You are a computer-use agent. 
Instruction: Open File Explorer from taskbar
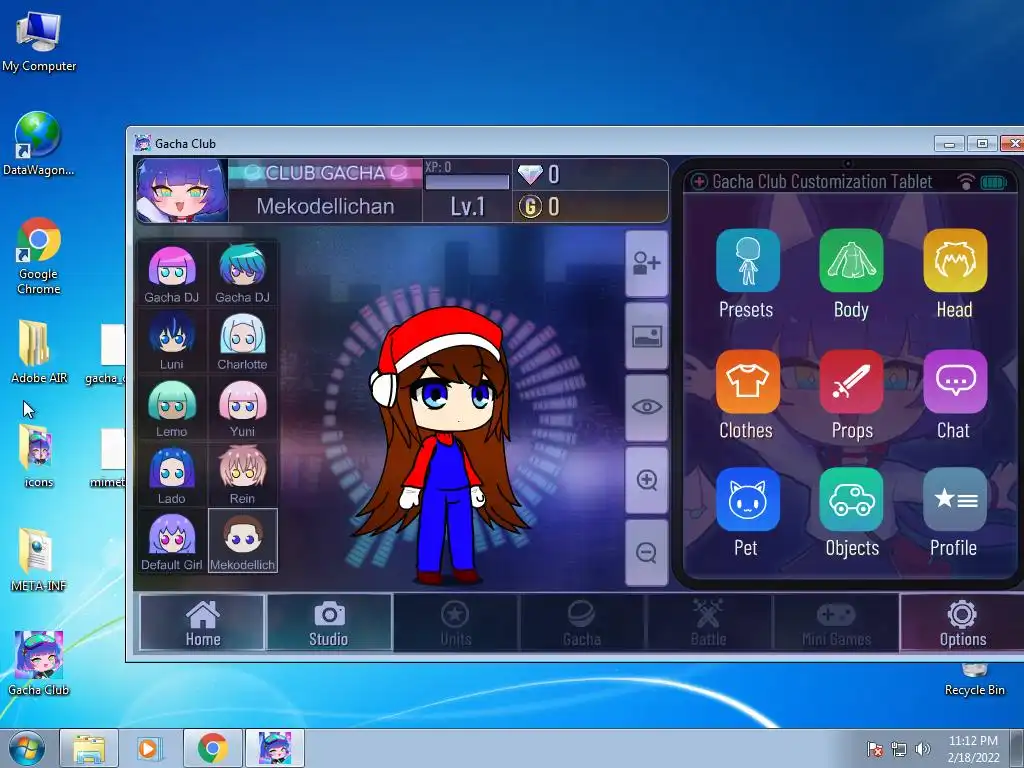coord(89,748)
